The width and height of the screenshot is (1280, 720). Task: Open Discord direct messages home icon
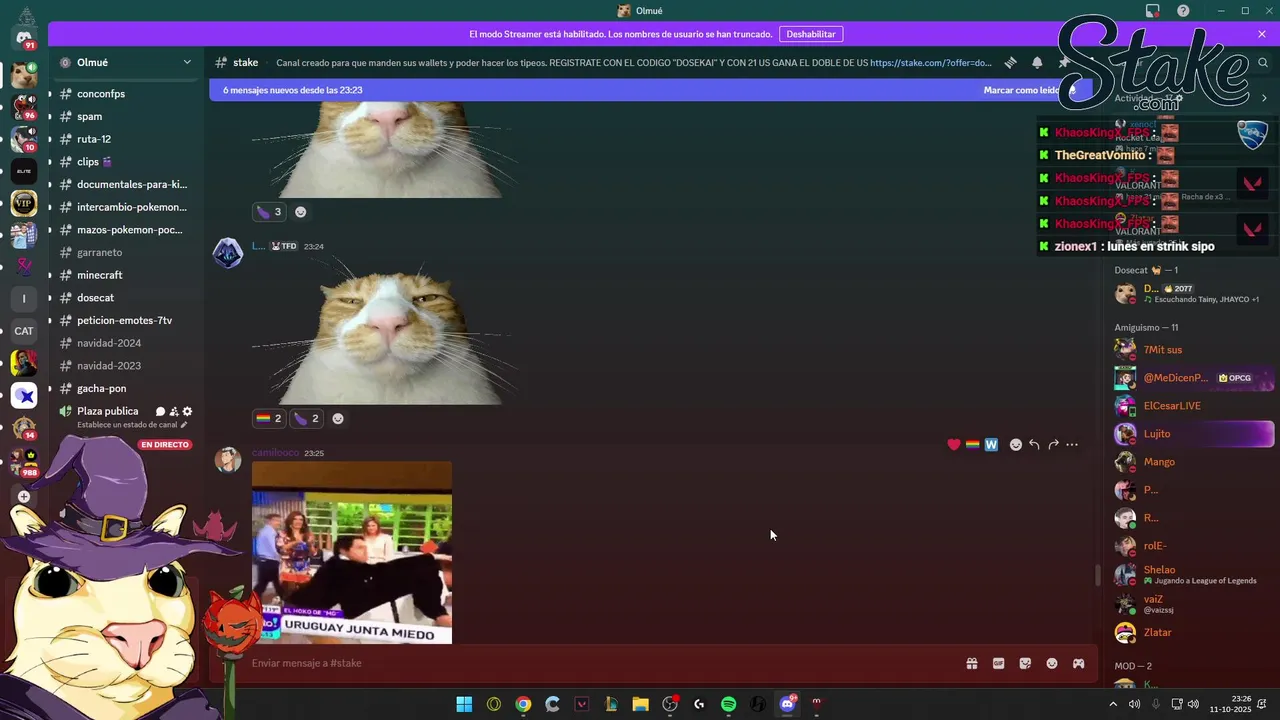[x=24, y=38]
